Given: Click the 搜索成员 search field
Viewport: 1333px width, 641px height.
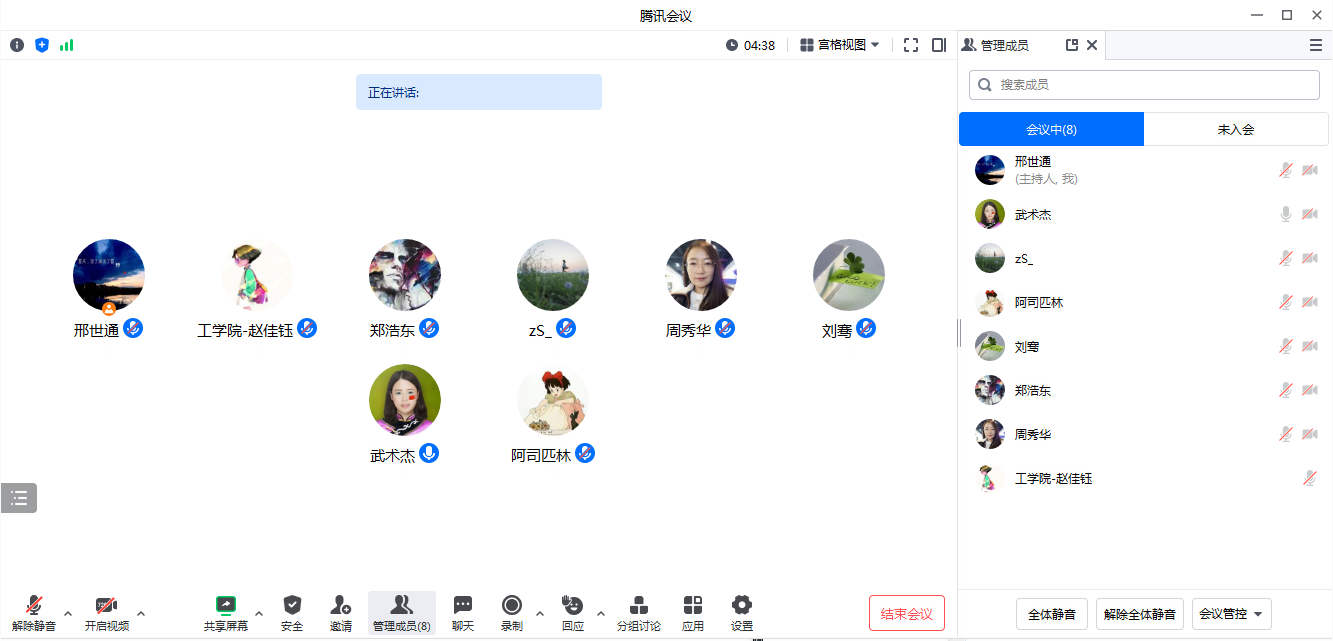Looking at the screenshot, I should [x=1144, y=85].
